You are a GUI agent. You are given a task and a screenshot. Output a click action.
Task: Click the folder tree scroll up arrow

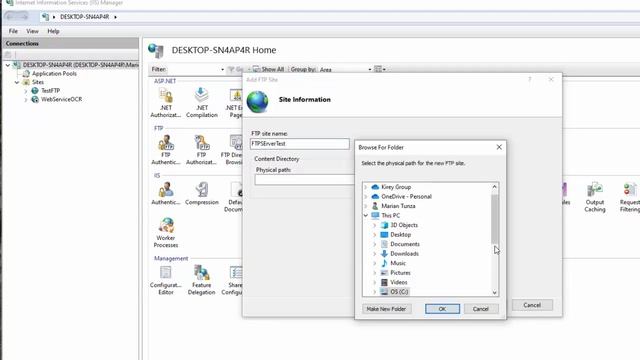pyautogui.click(x=494, y=187)
